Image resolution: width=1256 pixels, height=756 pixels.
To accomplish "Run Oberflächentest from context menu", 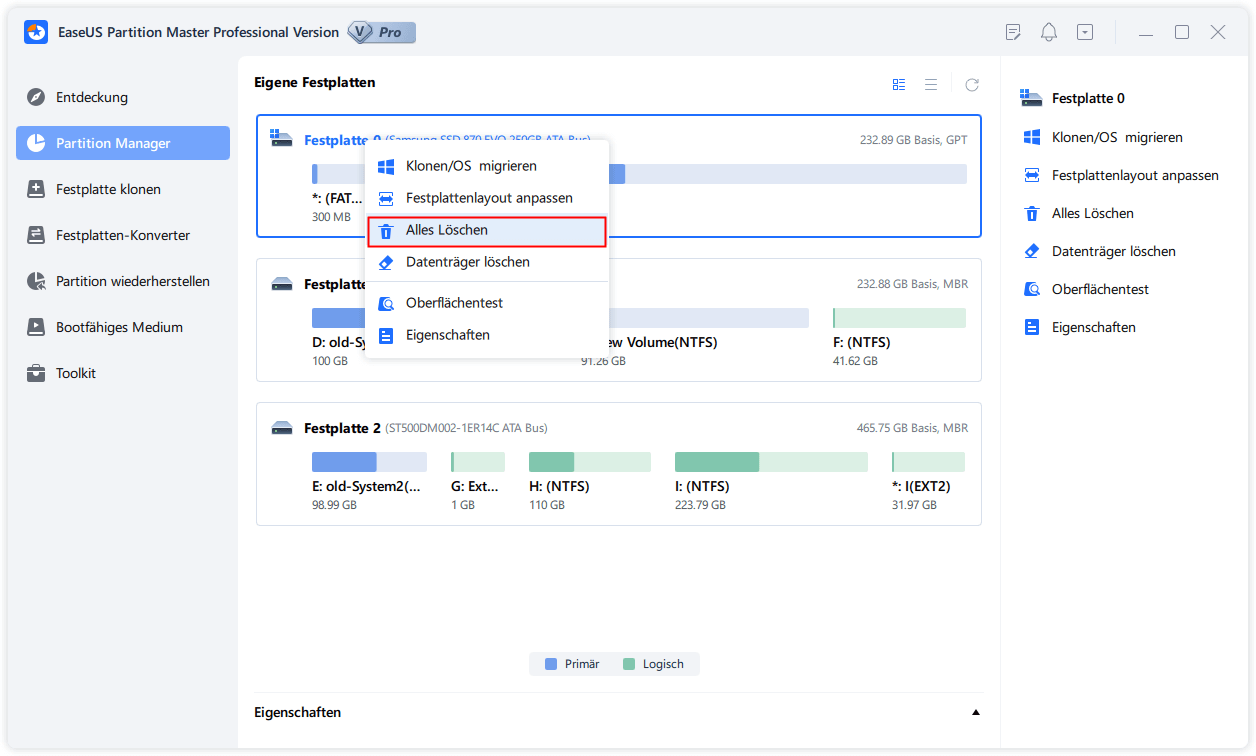I will (x=487, y=303).
